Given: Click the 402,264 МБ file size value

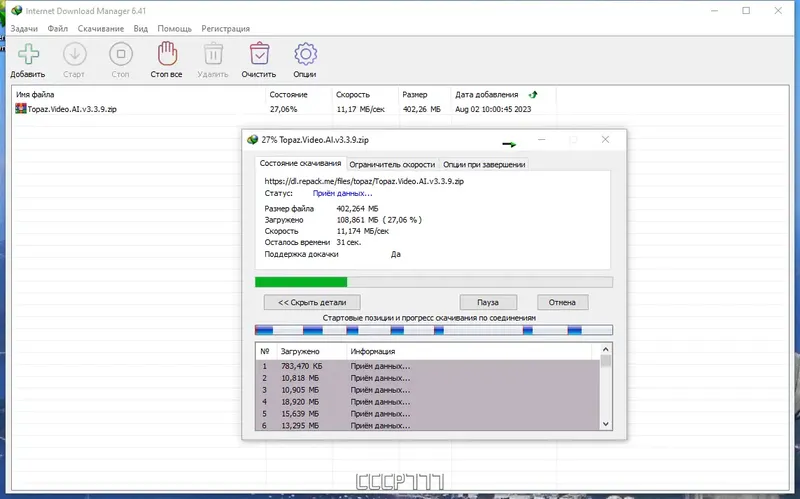Looking at the screenshot, I should (357, 208).
